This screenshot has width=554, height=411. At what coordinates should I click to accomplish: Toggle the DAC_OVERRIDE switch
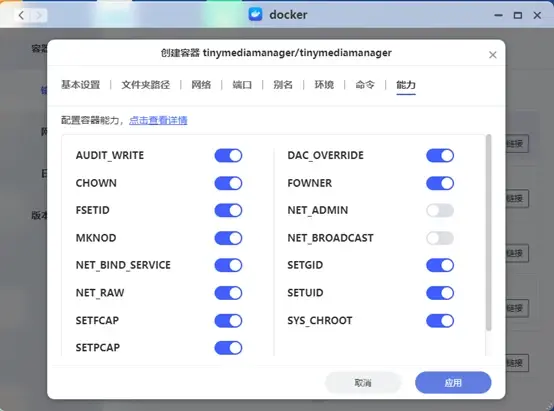tap(440, 155)
